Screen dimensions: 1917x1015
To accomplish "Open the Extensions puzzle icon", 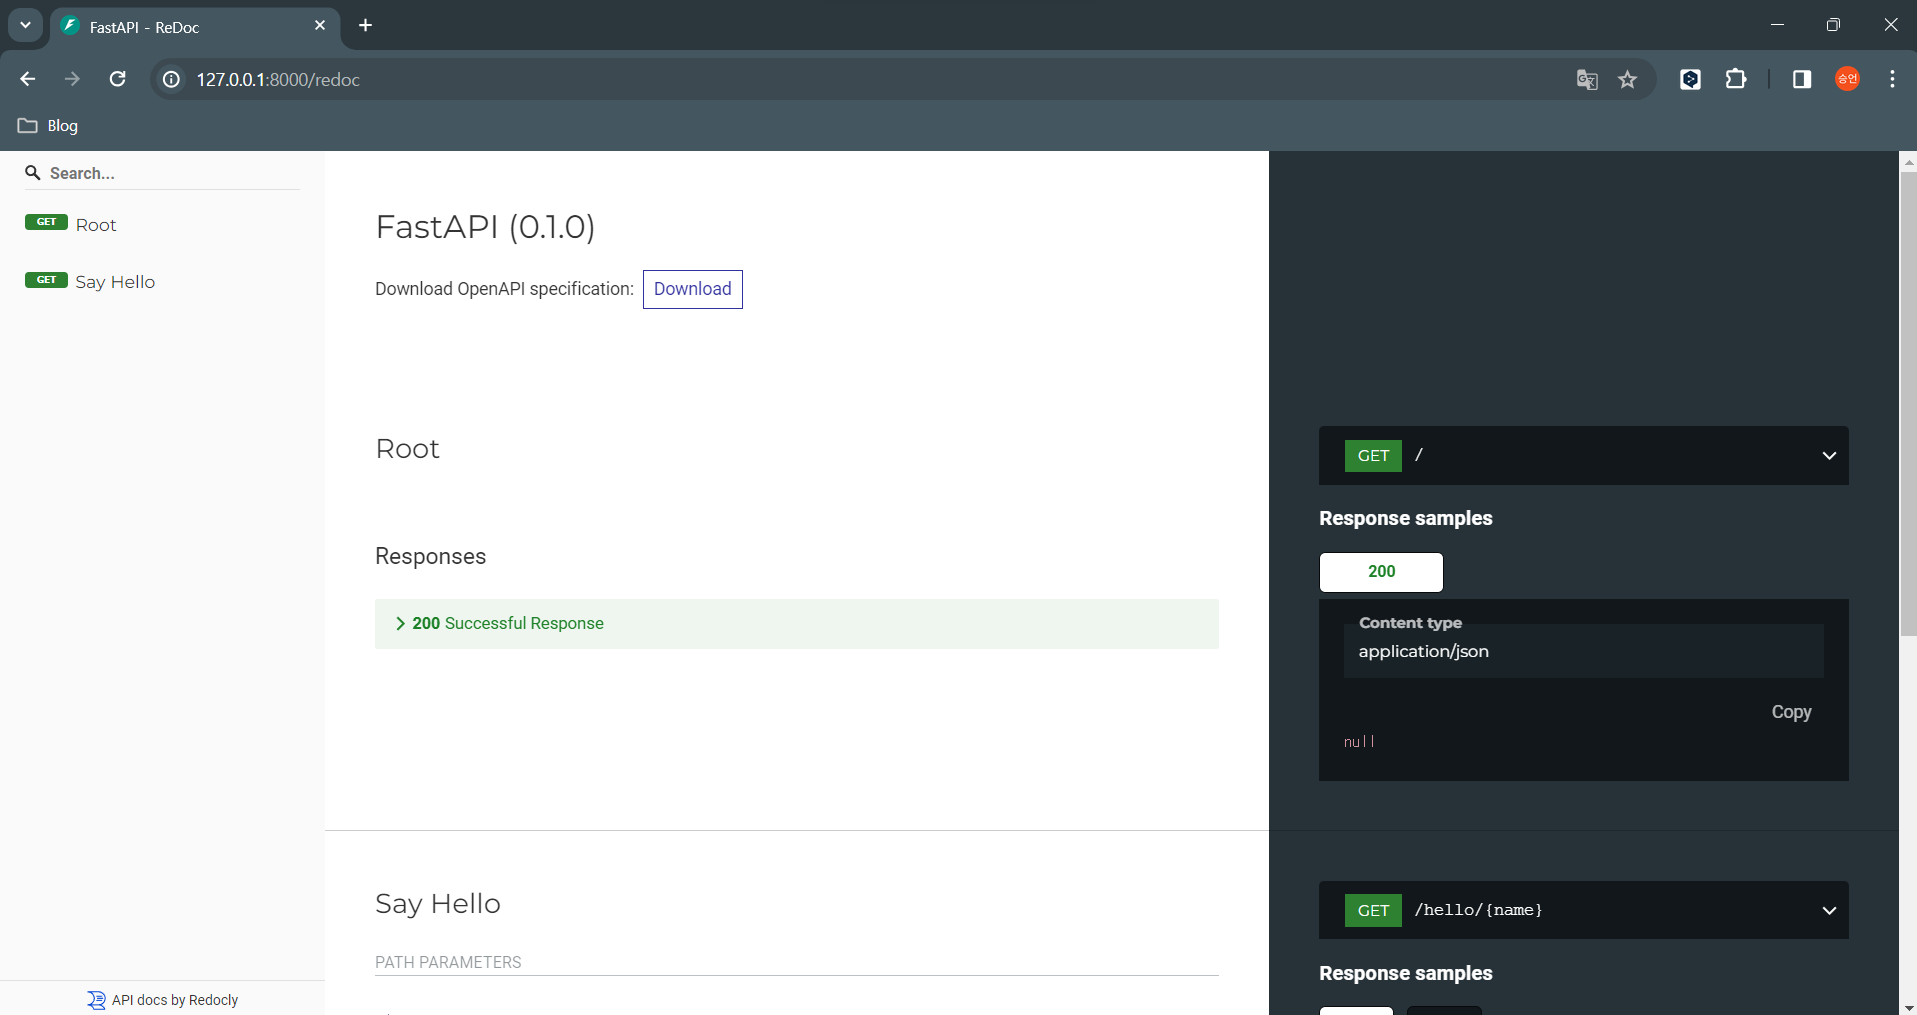I will click(1736, 79).
